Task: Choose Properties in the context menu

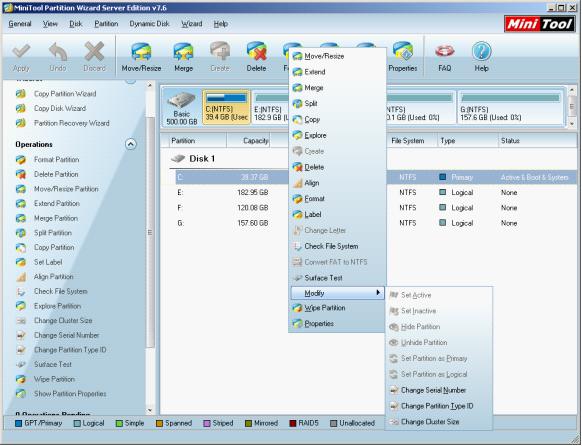Action: click(x=337, y=324)
